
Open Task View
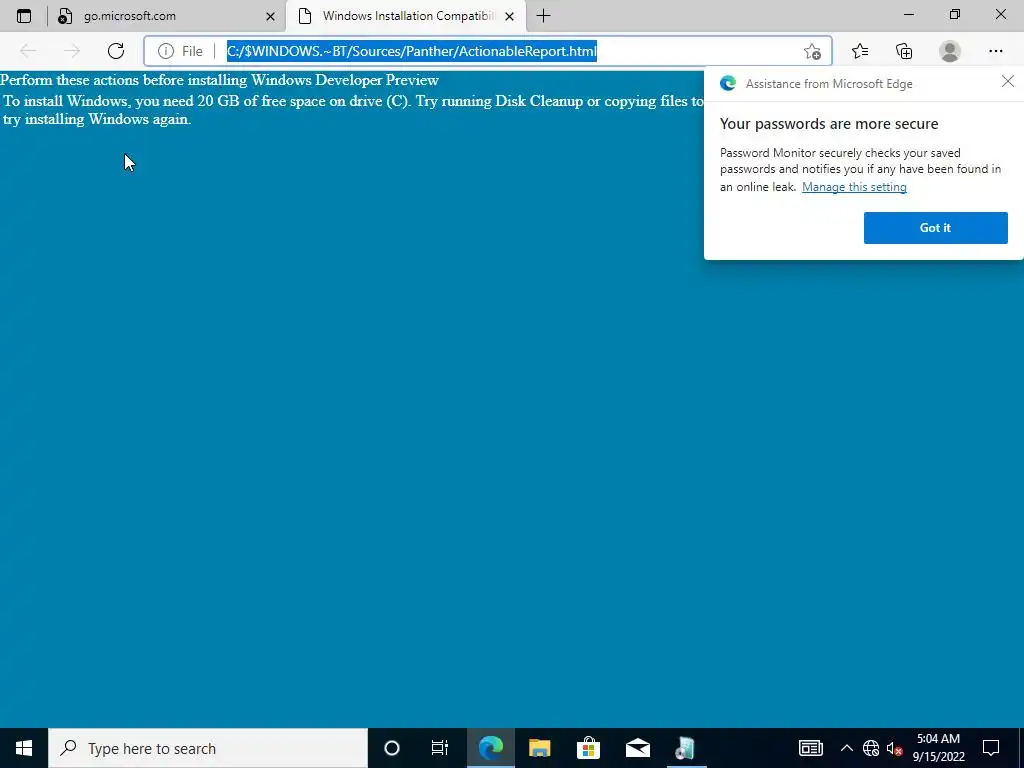point(440,748)
